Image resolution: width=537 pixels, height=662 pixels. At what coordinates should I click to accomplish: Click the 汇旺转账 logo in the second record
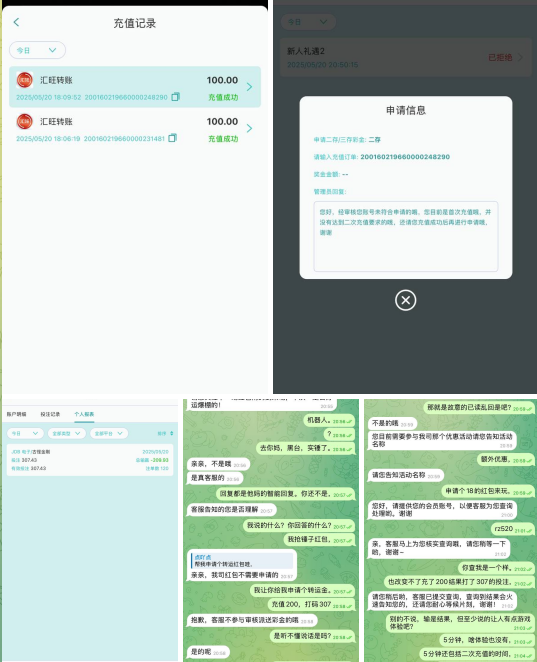pos(24,122)
